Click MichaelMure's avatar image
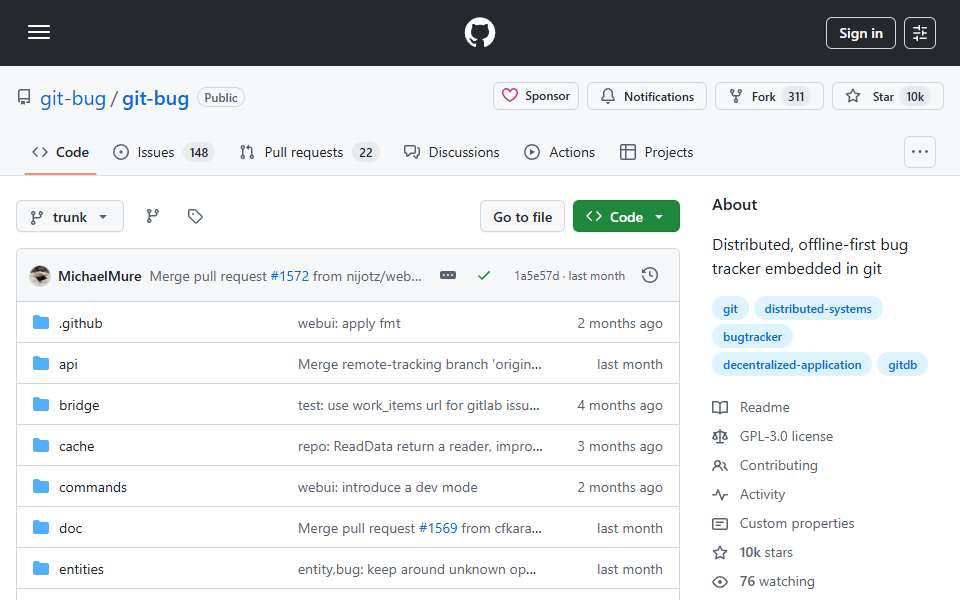 [40, 276]
